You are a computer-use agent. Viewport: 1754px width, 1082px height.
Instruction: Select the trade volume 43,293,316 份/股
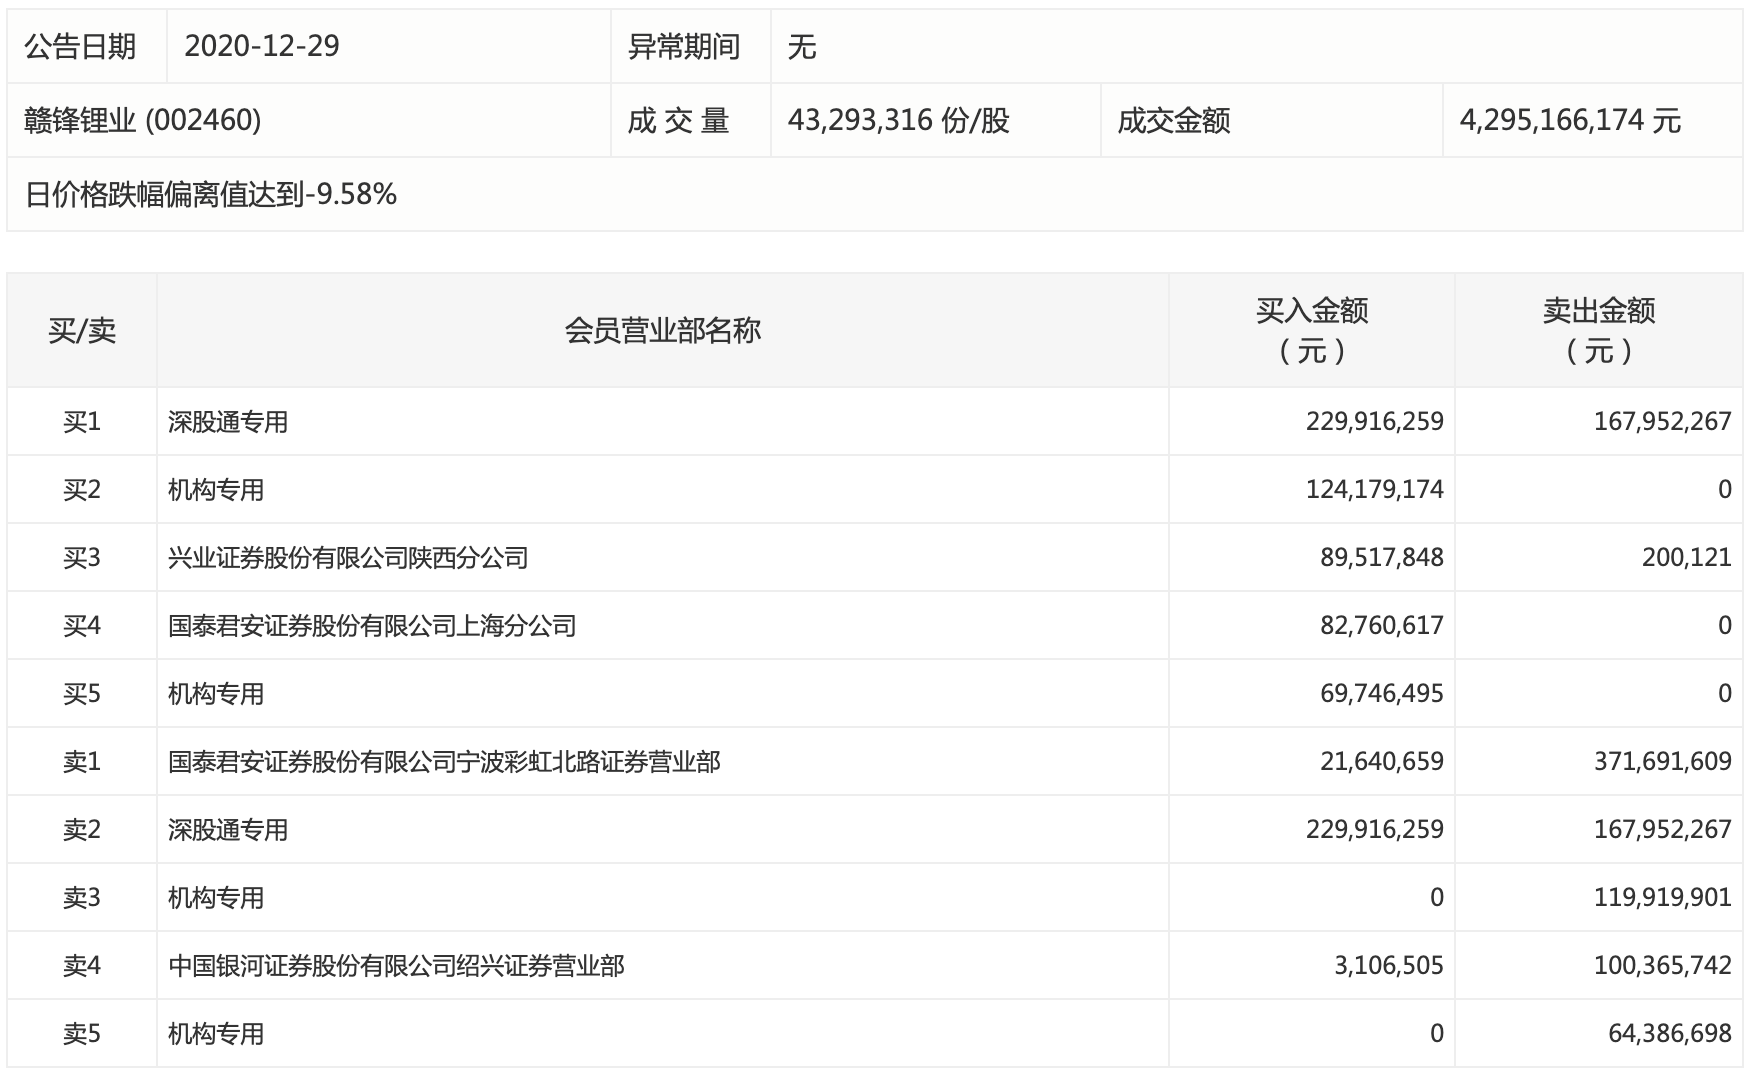pyautogui.click(x=898, y=120)
